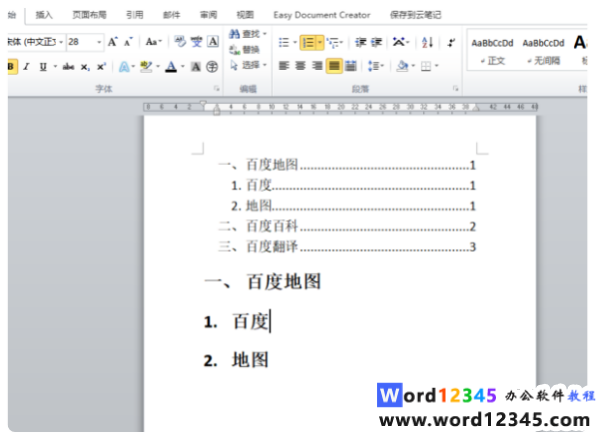Click the Character Shading icon
Image resolution: width=600 pixels, height=436 pixels.
pyautogui.click(x=196, y=67)
